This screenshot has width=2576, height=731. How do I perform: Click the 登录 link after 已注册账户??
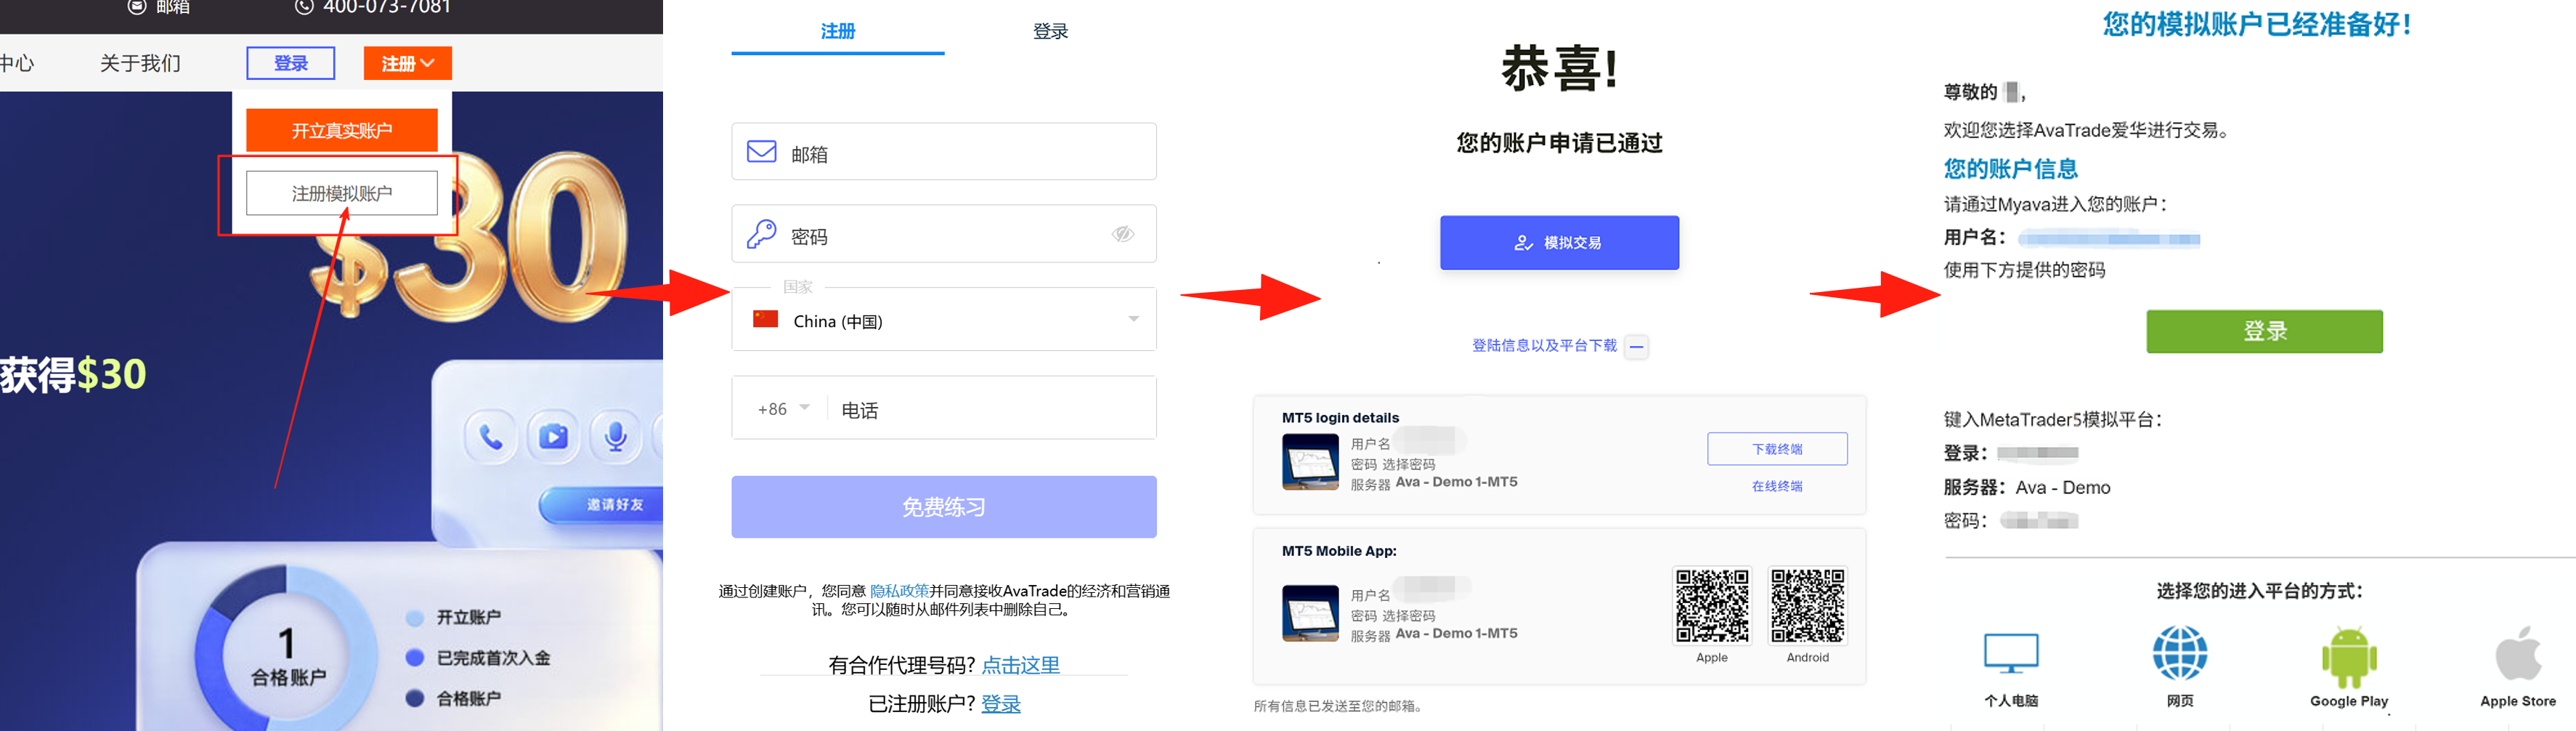(1001, 704)
